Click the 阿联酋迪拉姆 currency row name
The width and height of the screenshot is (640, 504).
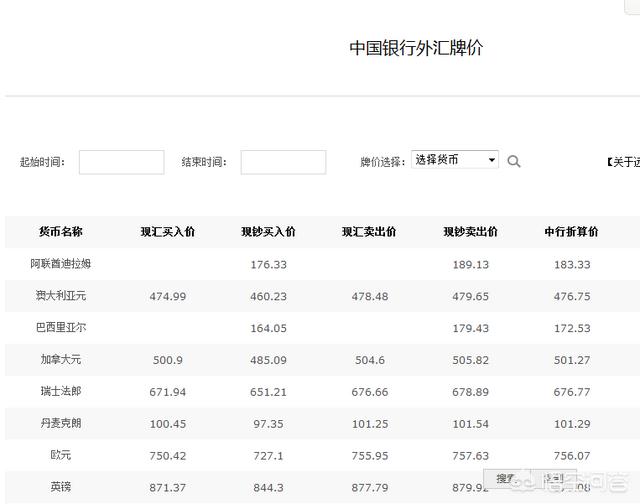(61, 264)
